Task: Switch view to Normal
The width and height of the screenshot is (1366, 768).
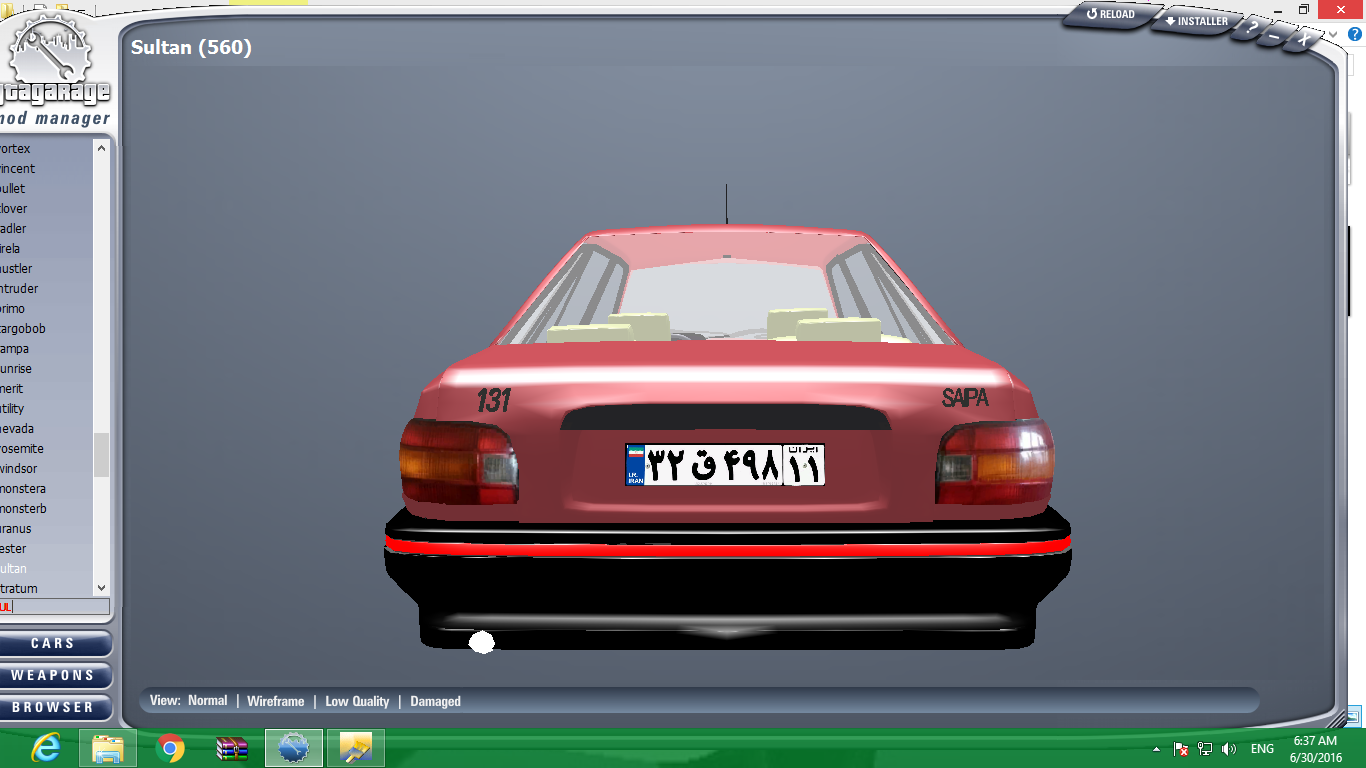Action: pos(208,701)
